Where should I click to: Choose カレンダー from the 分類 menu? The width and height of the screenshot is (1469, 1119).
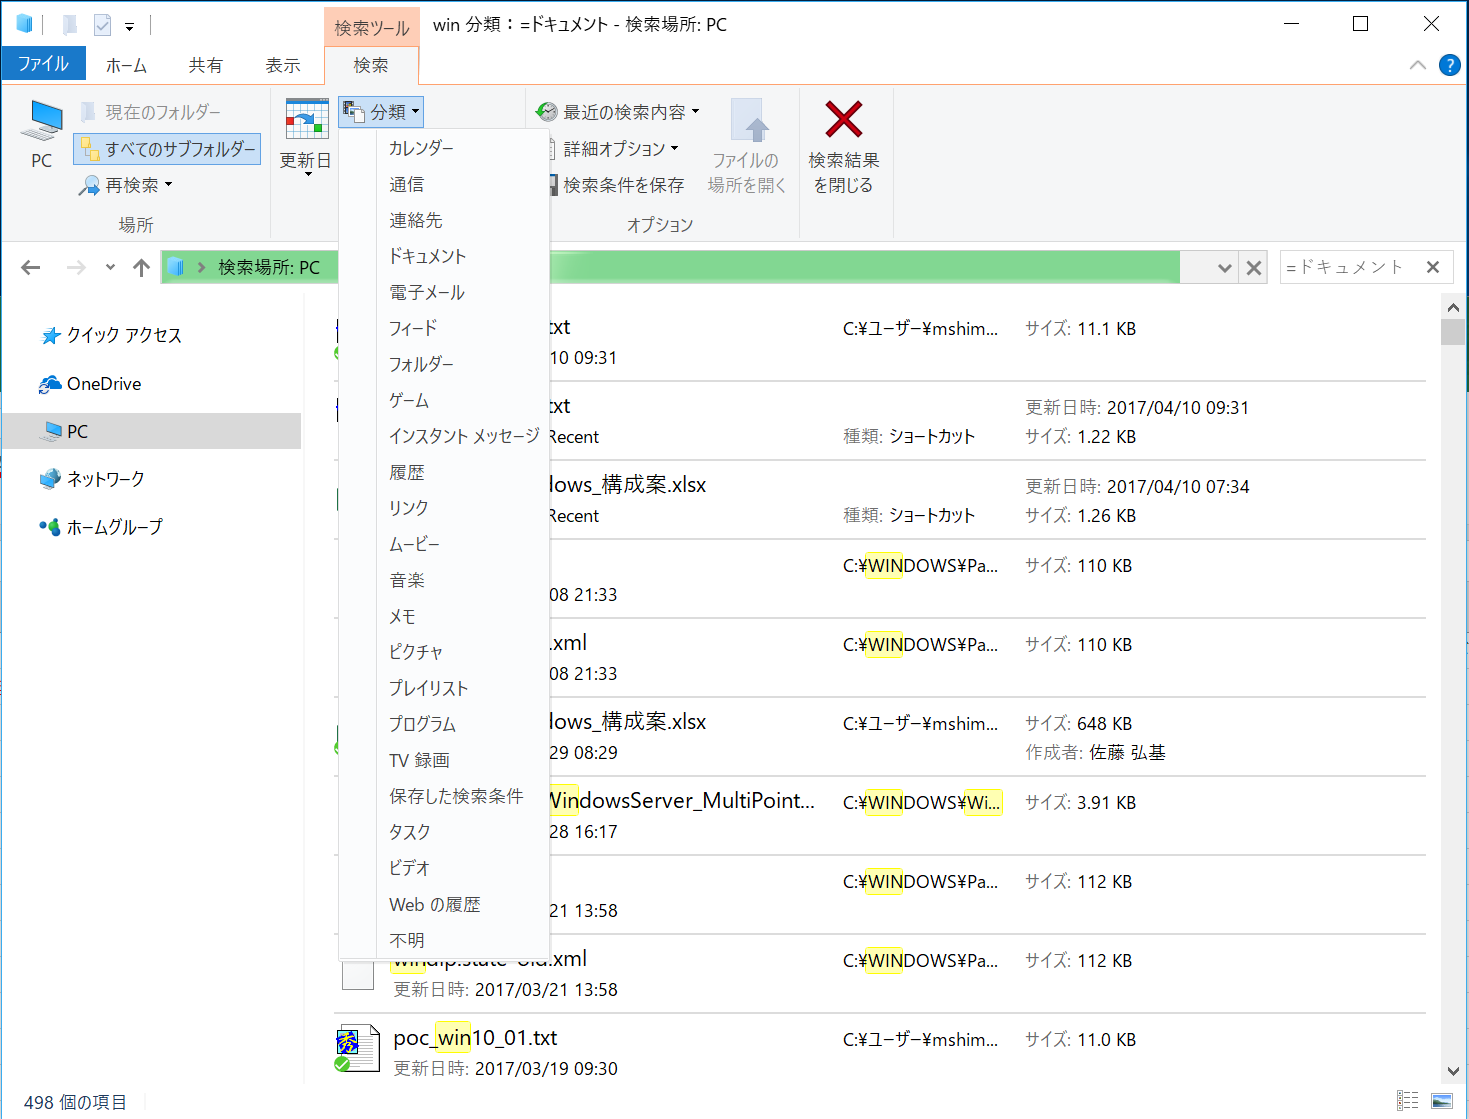coord(444,148)
